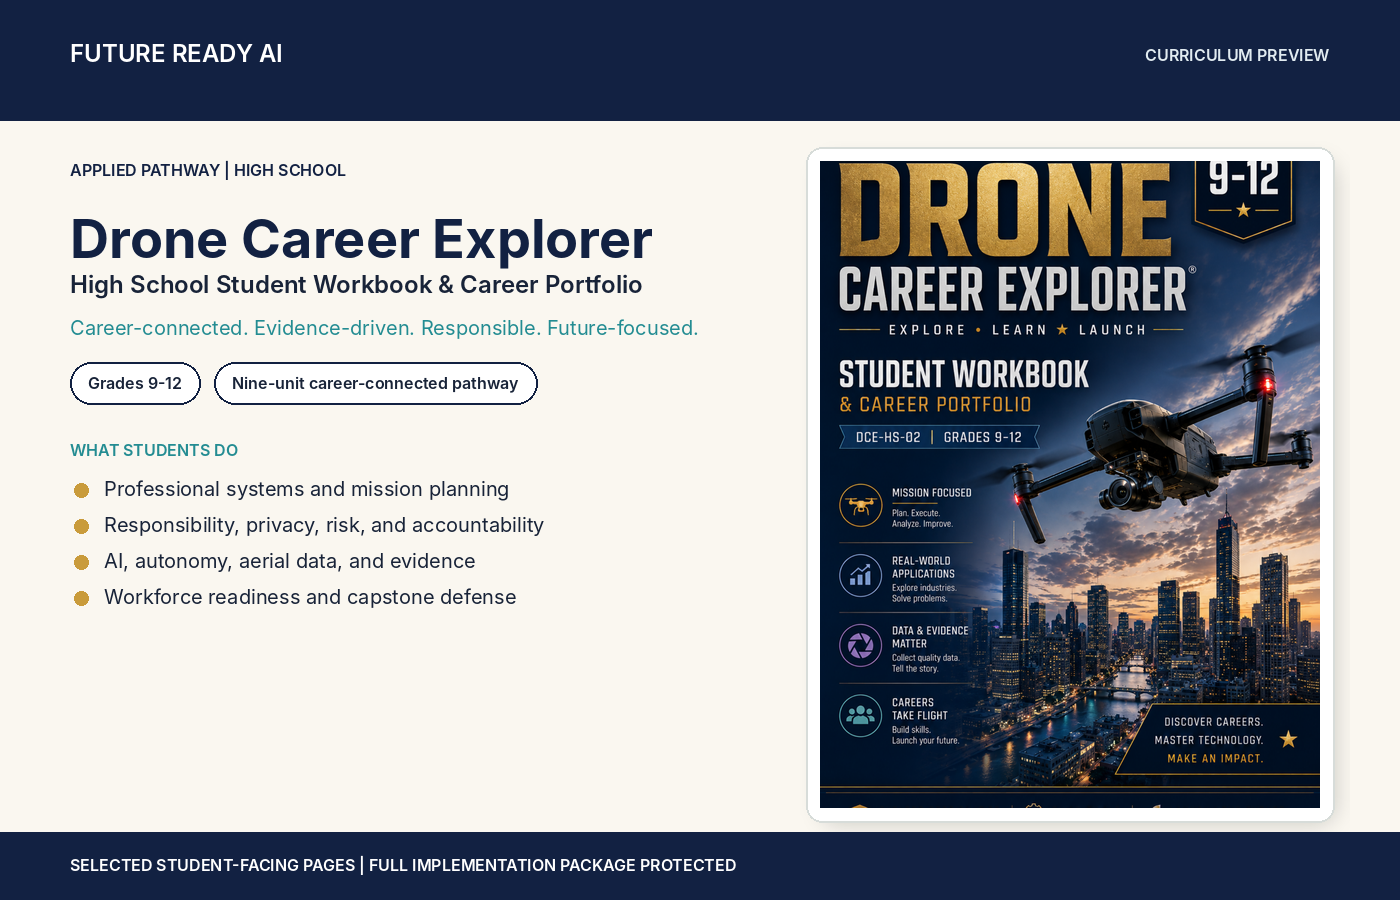Click the Drone Career Explorer heading
1400x900 pixels.
[361, 240]
